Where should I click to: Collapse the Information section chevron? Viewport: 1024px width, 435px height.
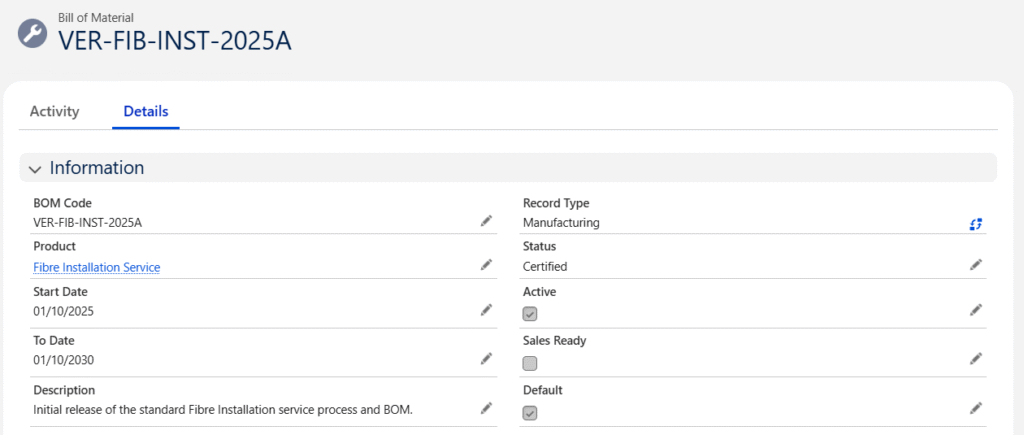pyautogui.click(x=35, y=168)
